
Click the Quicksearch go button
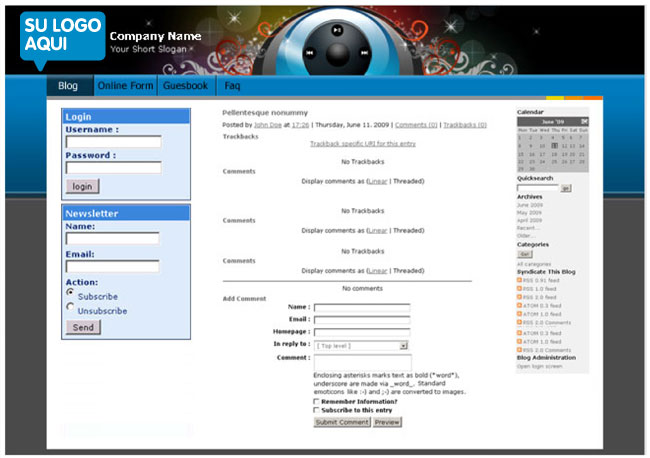pyautogui.click(x=565, y=188)
